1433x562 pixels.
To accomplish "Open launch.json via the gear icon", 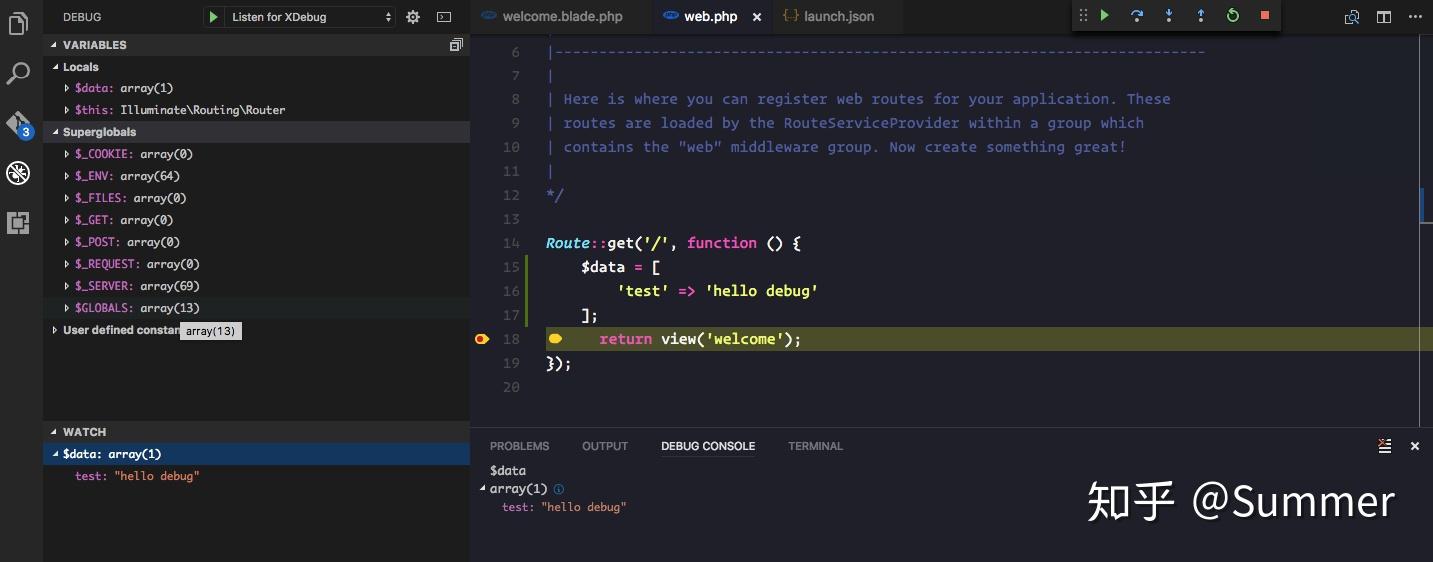I will [414, 17].
